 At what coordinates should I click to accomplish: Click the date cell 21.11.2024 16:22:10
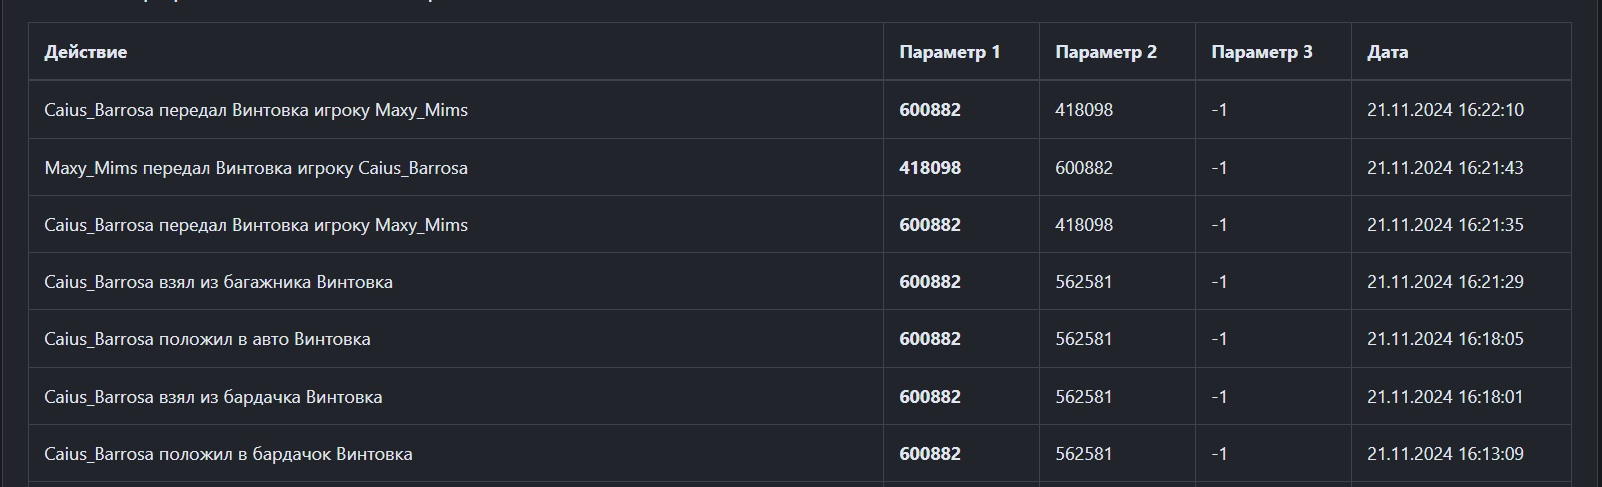coord(1445,110)
